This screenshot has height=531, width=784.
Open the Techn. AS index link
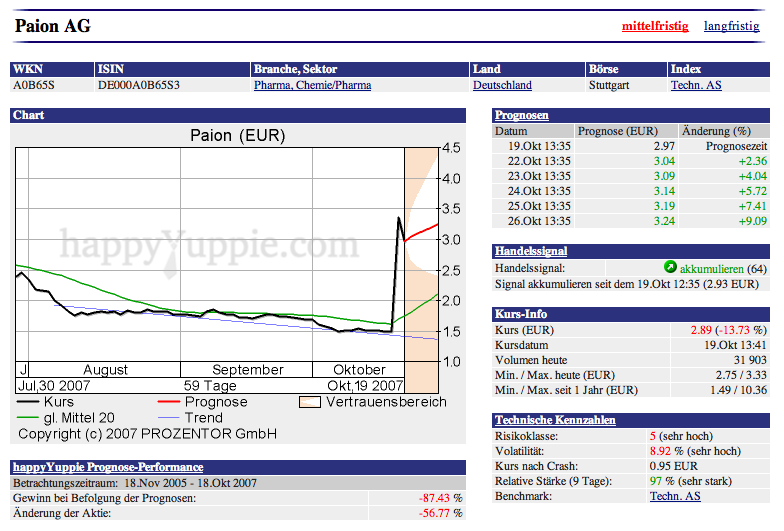(696, 86)
